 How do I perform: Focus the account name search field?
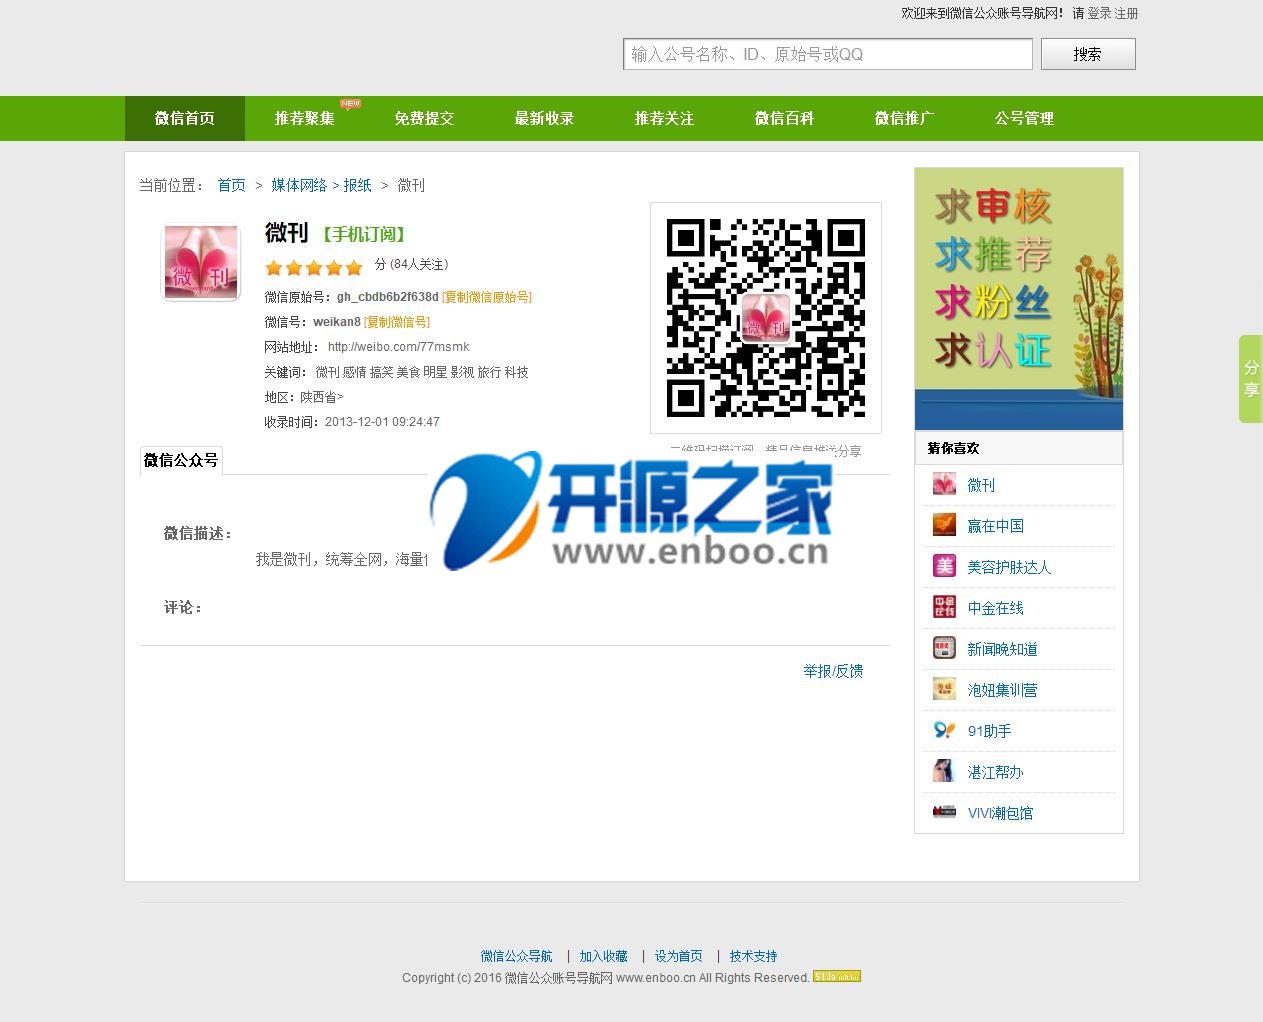(828, 54)
